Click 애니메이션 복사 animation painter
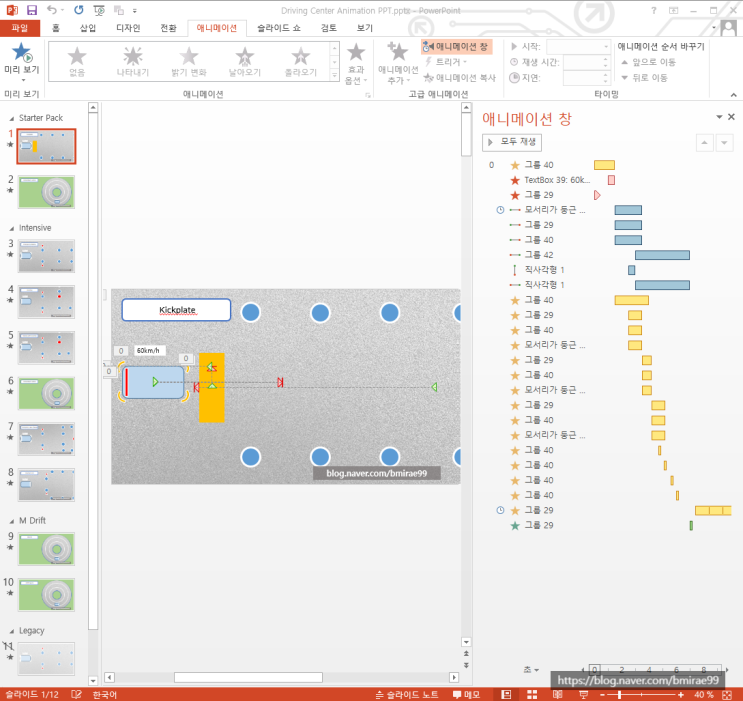The image size is (743, 701). pyautogui.click(x=459, y=77)
